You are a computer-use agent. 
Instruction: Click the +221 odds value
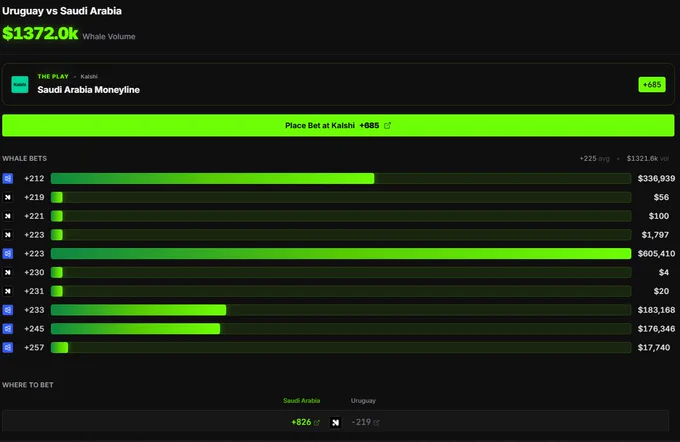coord(34,216)
